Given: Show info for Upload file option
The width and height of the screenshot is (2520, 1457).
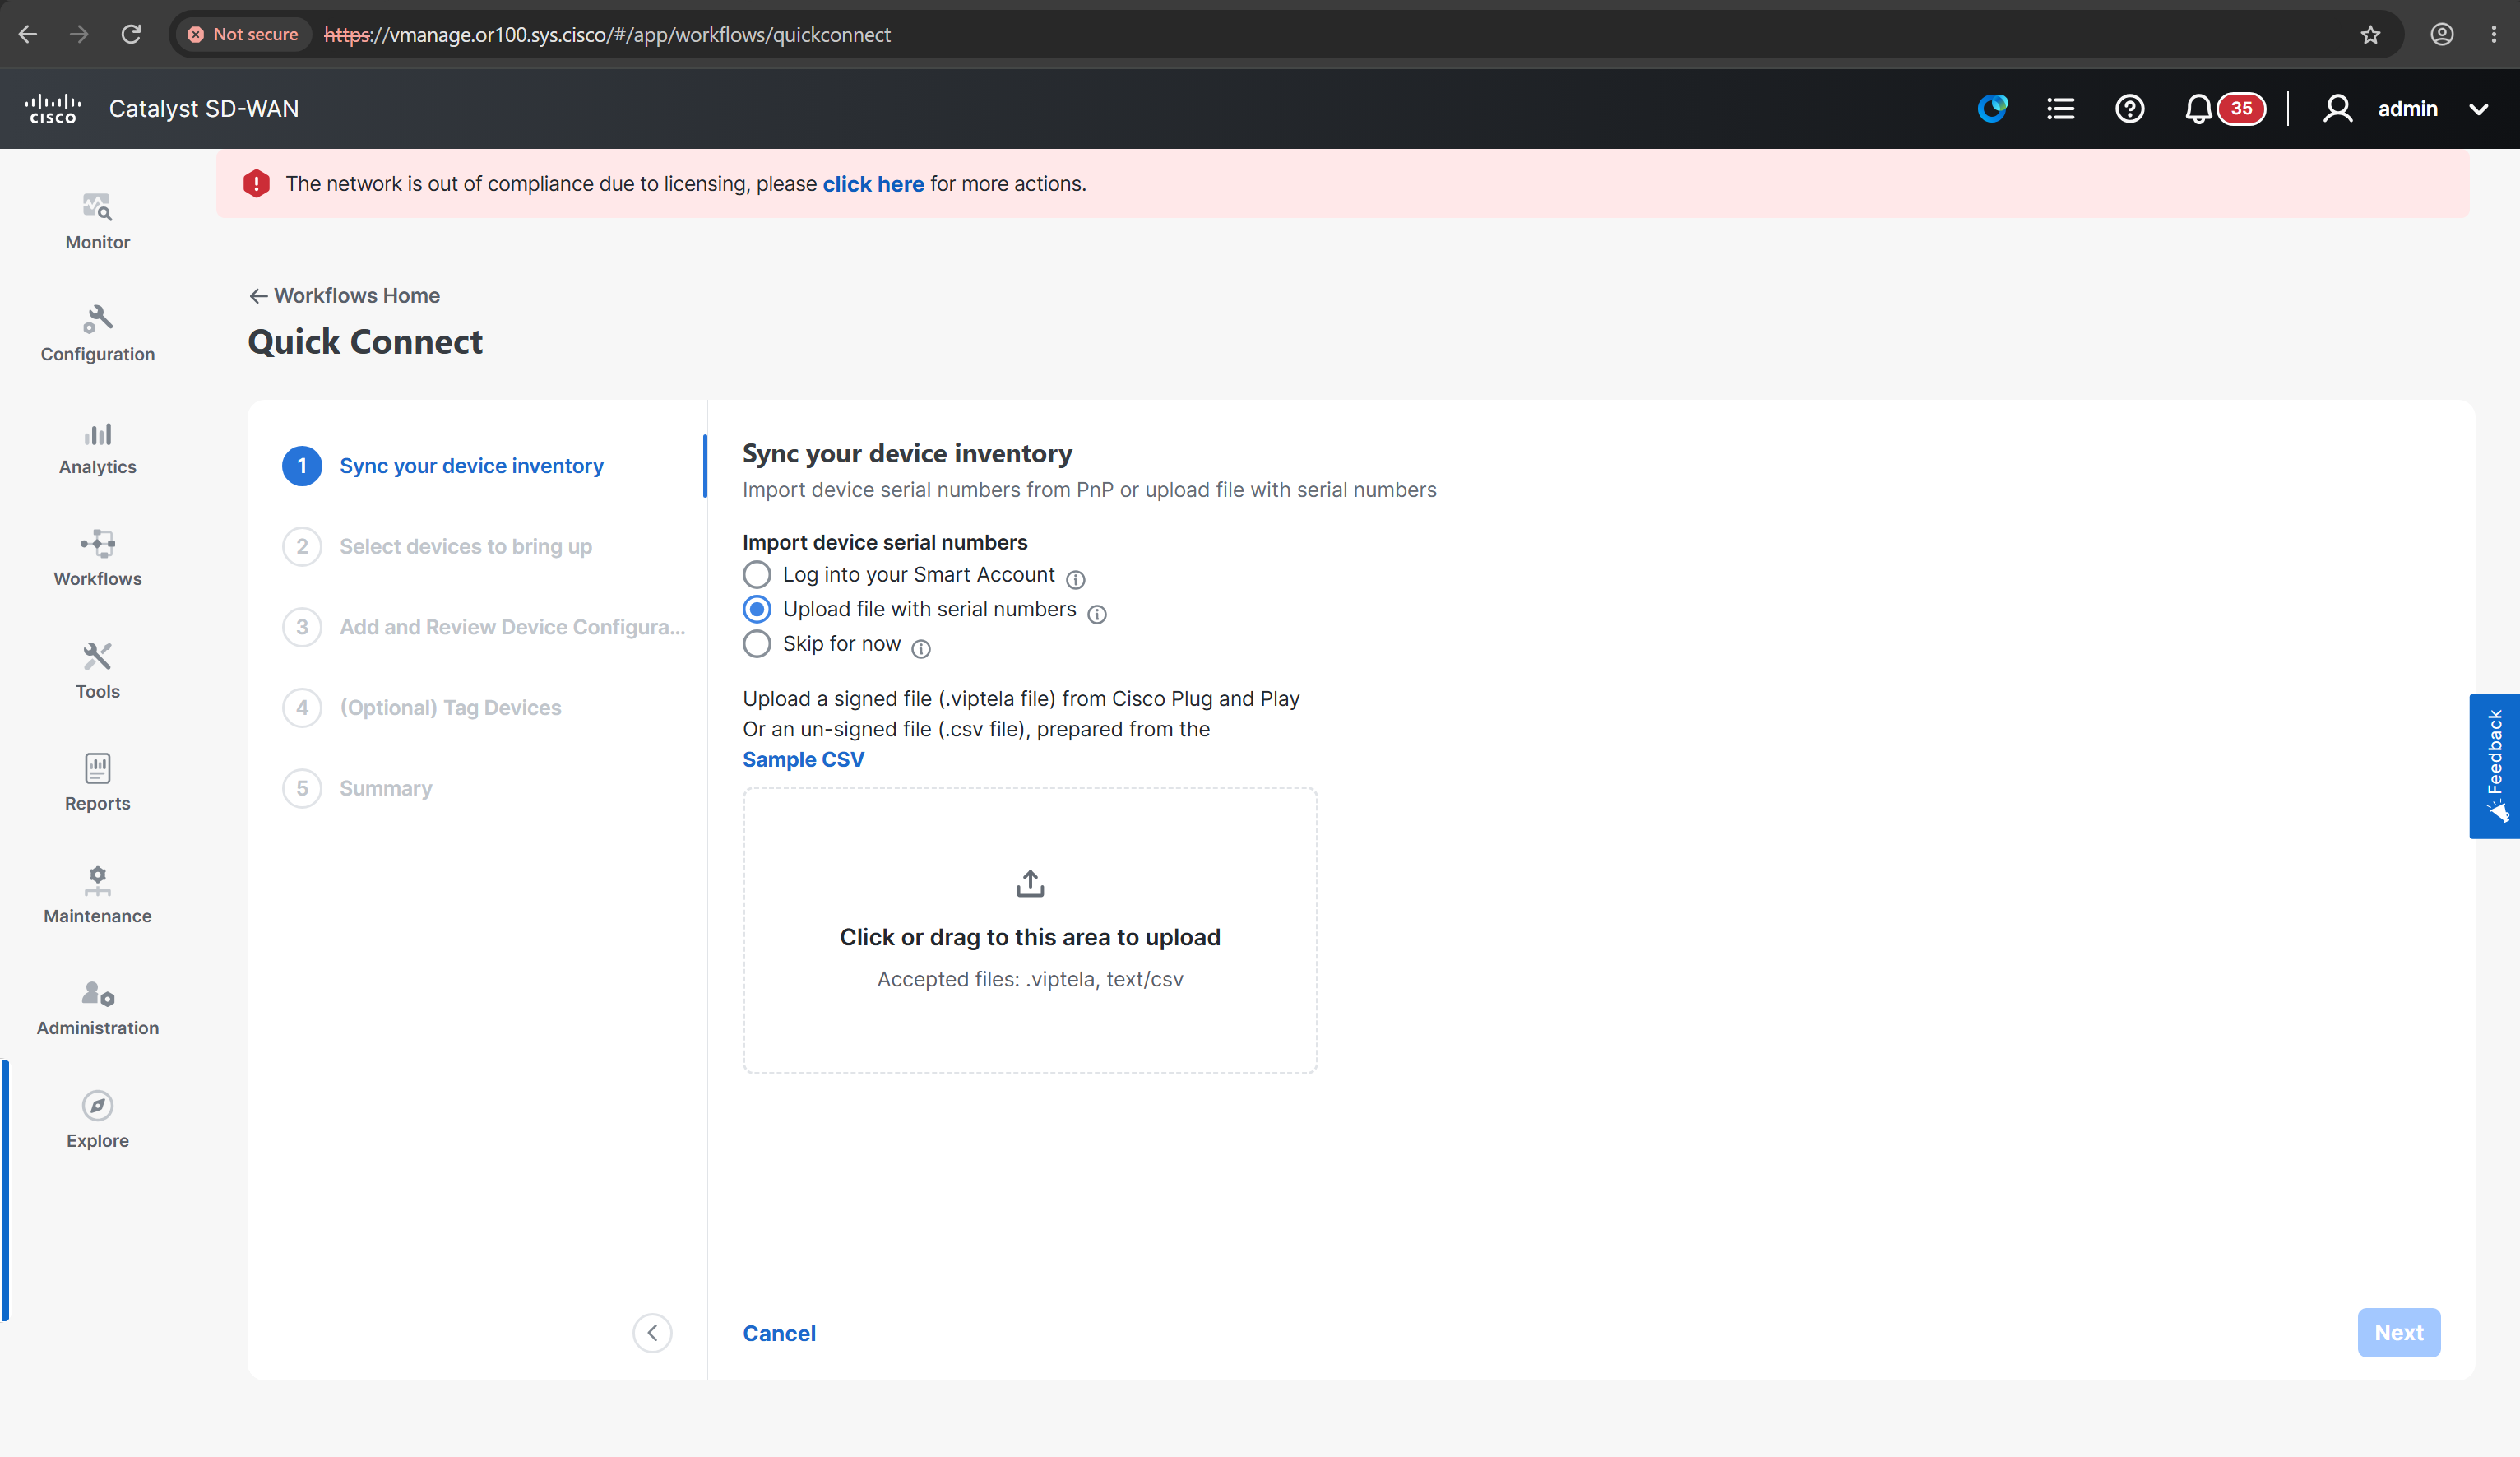Looking at the screenshot, I should (x=1097, y=614).
